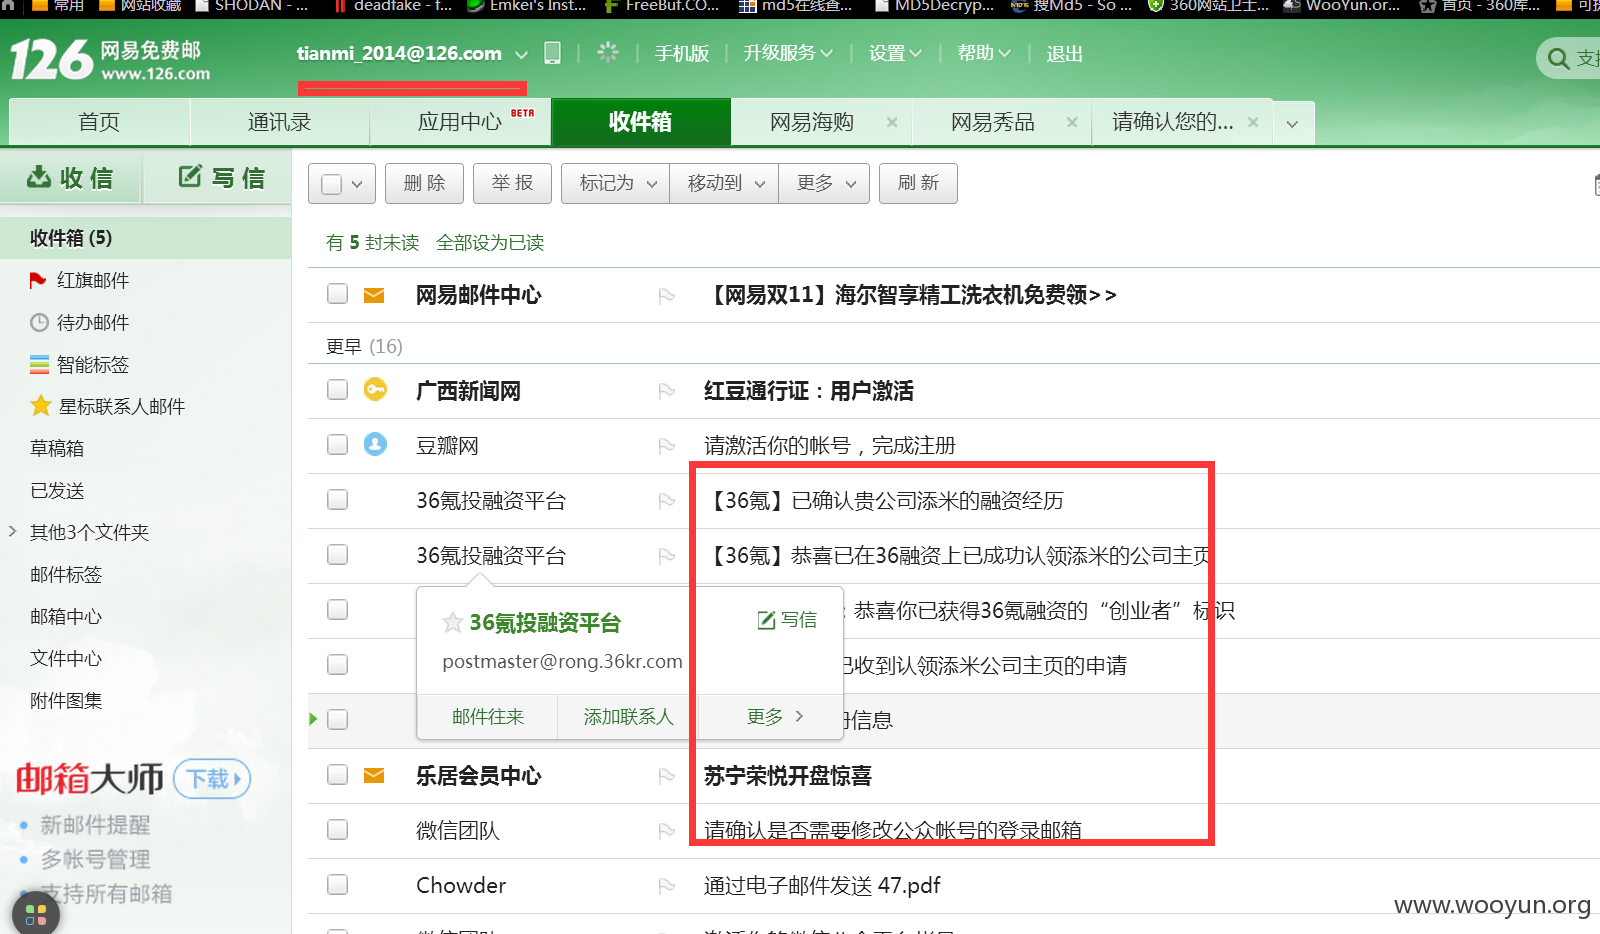This screenshot has height=934, width=1600.
Task: Close the 网易海购 tab
Action: (891, 122)
